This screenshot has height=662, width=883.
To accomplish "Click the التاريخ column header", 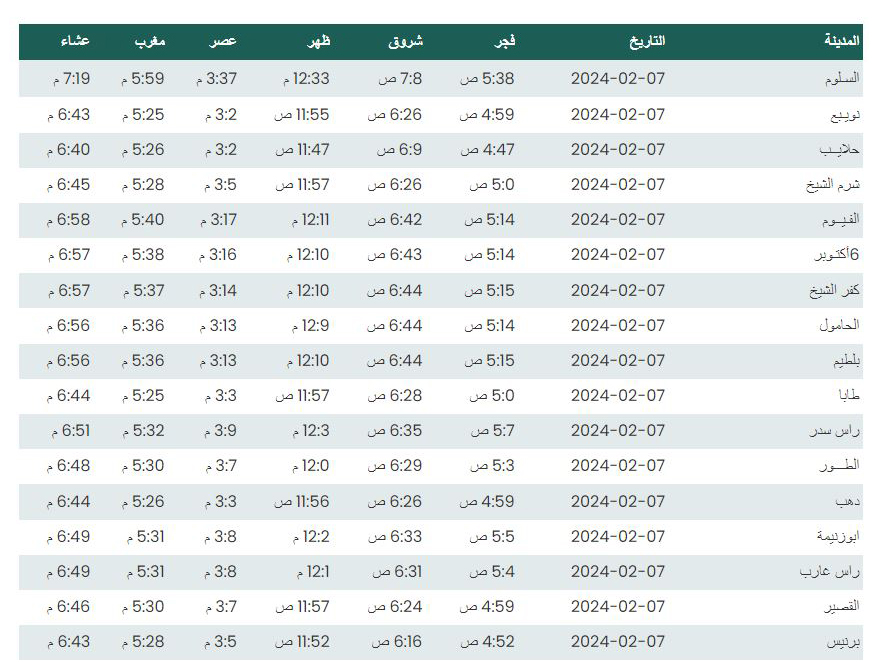I will 647,41.
